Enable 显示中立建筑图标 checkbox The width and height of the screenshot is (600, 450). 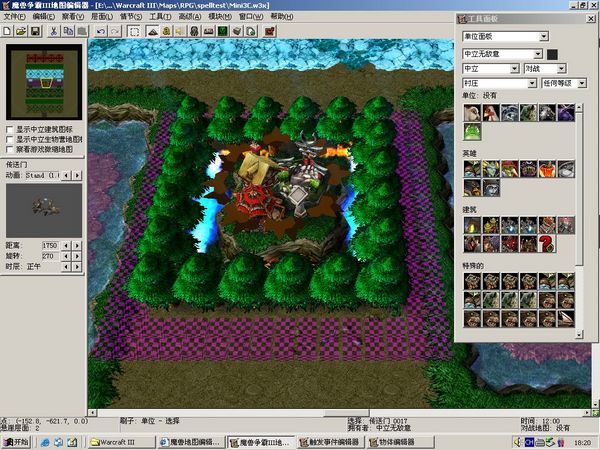10,129
